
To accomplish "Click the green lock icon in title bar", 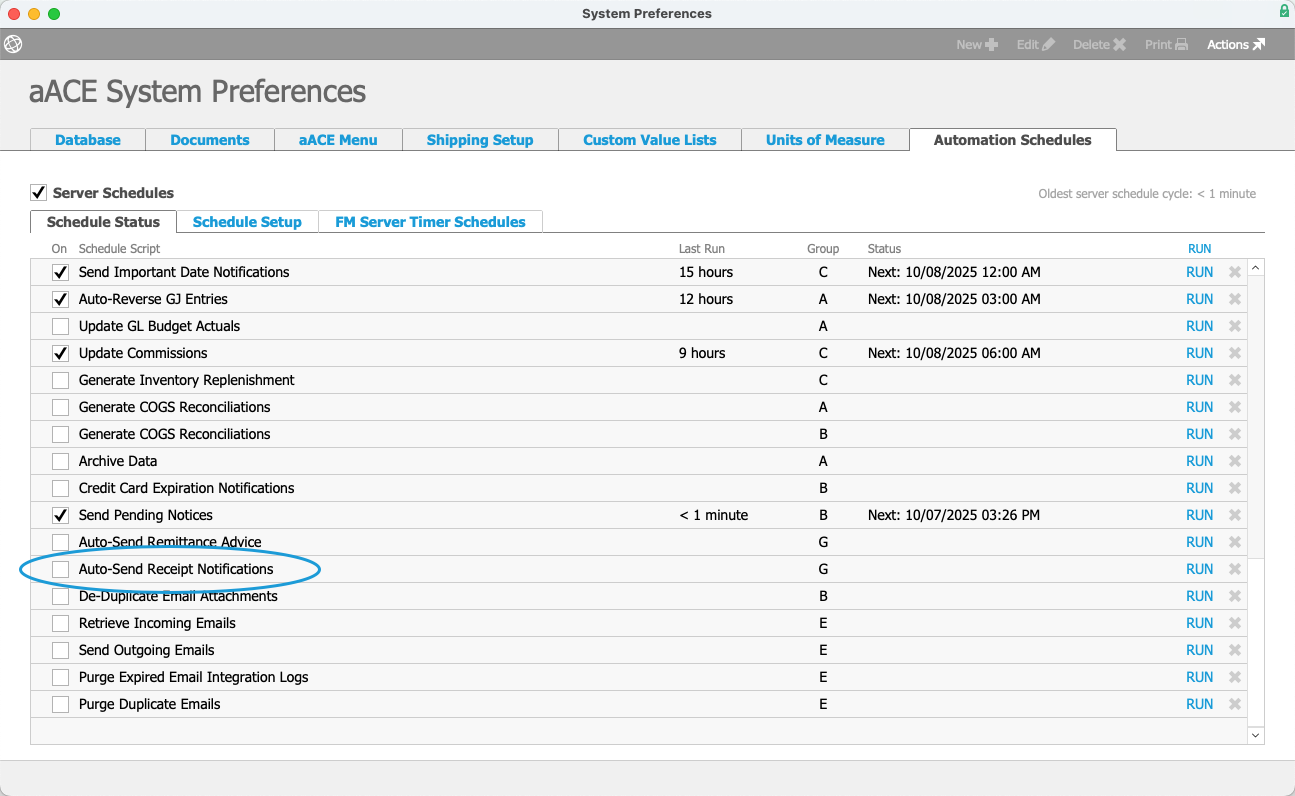I will [1284, 12].
